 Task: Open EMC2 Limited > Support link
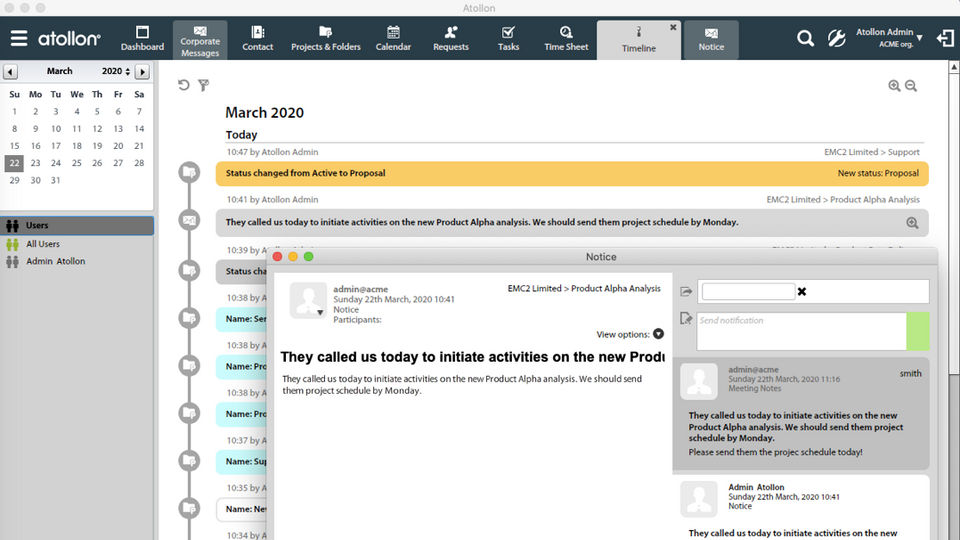(x=871, y=152)
